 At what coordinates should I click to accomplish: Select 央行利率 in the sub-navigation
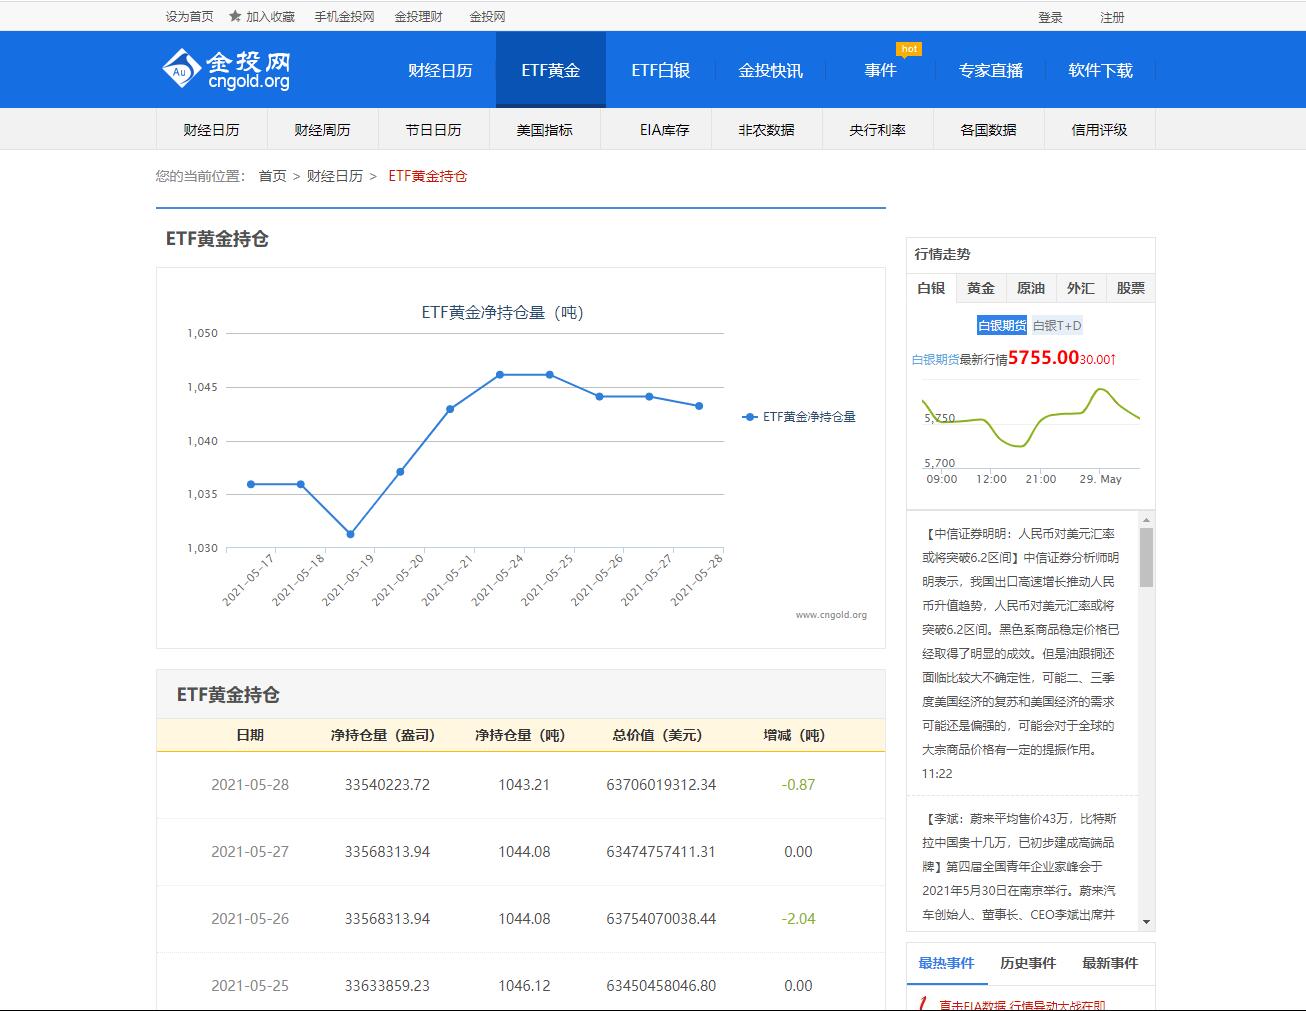click(x=877, y=129)
